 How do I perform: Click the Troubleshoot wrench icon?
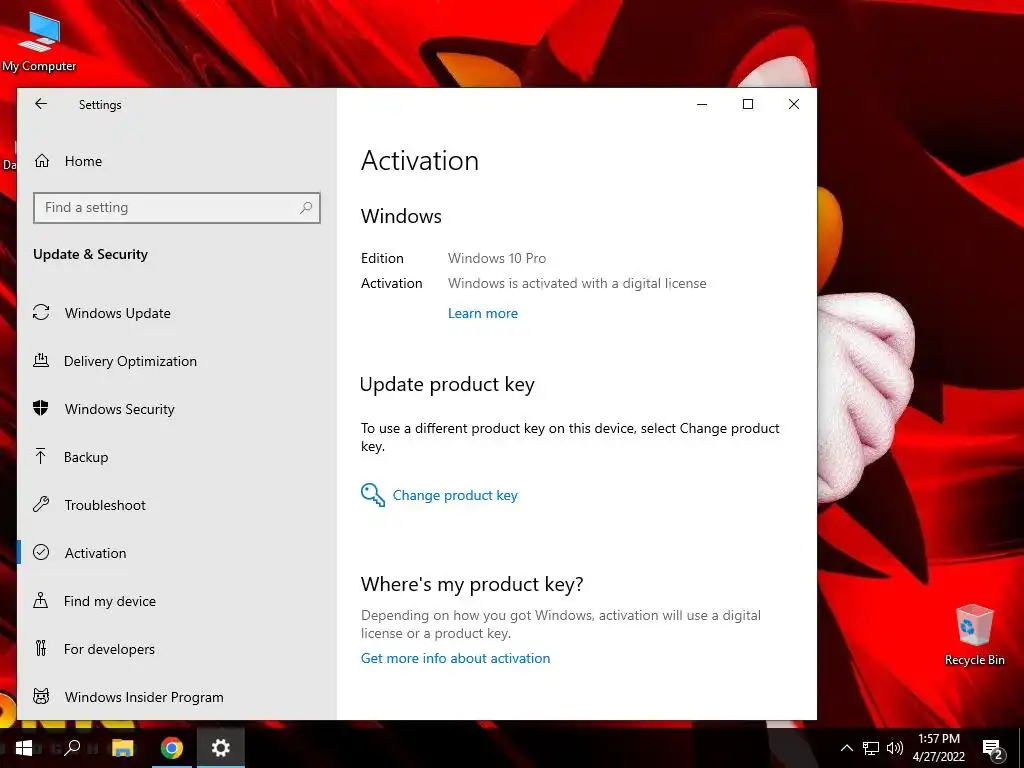tap(41, 504)
